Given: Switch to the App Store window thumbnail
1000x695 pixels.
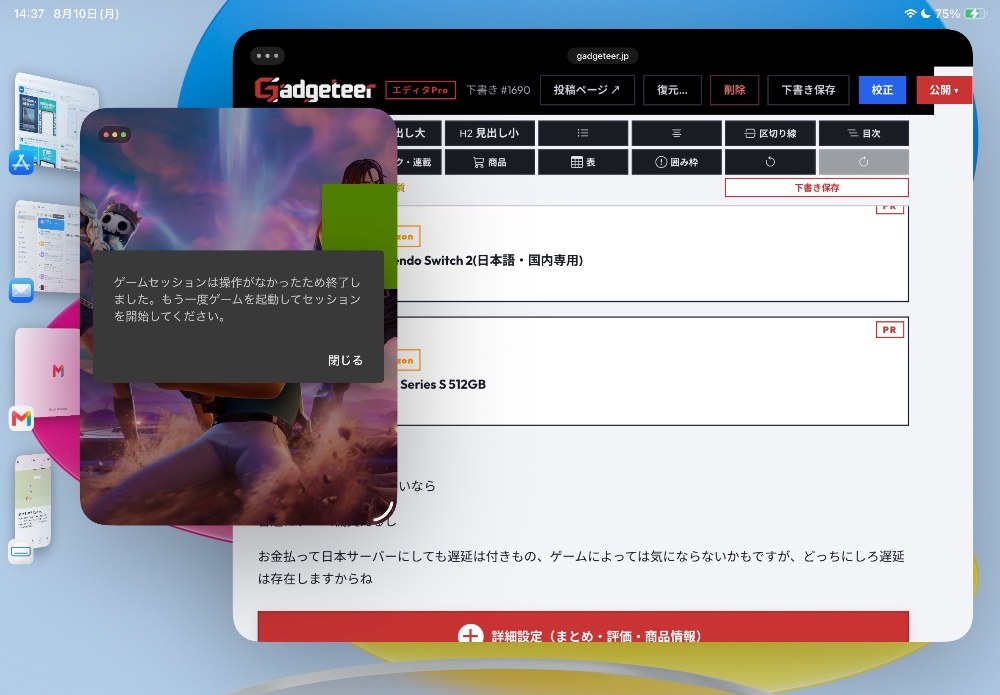Looking at the screenshot, I should click(56, 121).
